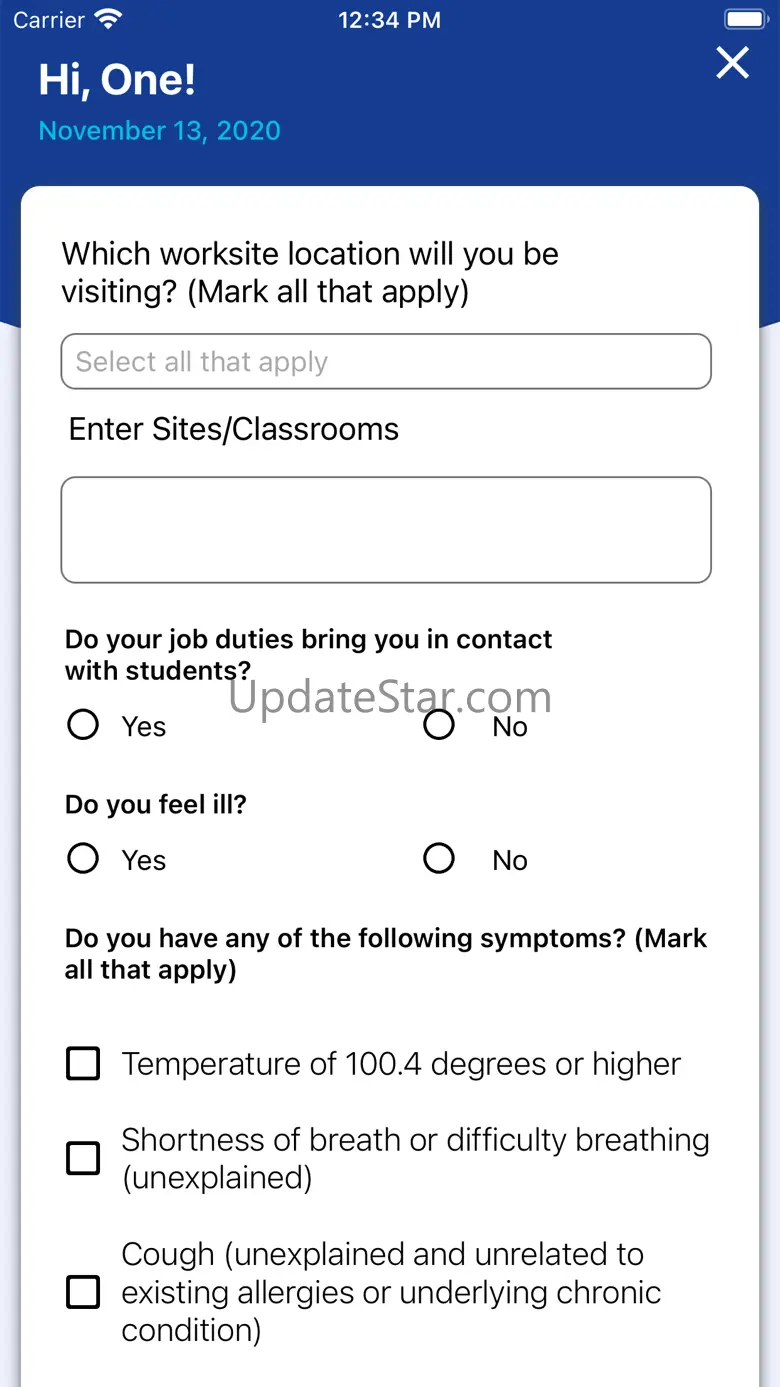Tap the Temperature of 100.4 degrees label
The height and width of the screenshot is (1387, 780).
point(401,1064)
